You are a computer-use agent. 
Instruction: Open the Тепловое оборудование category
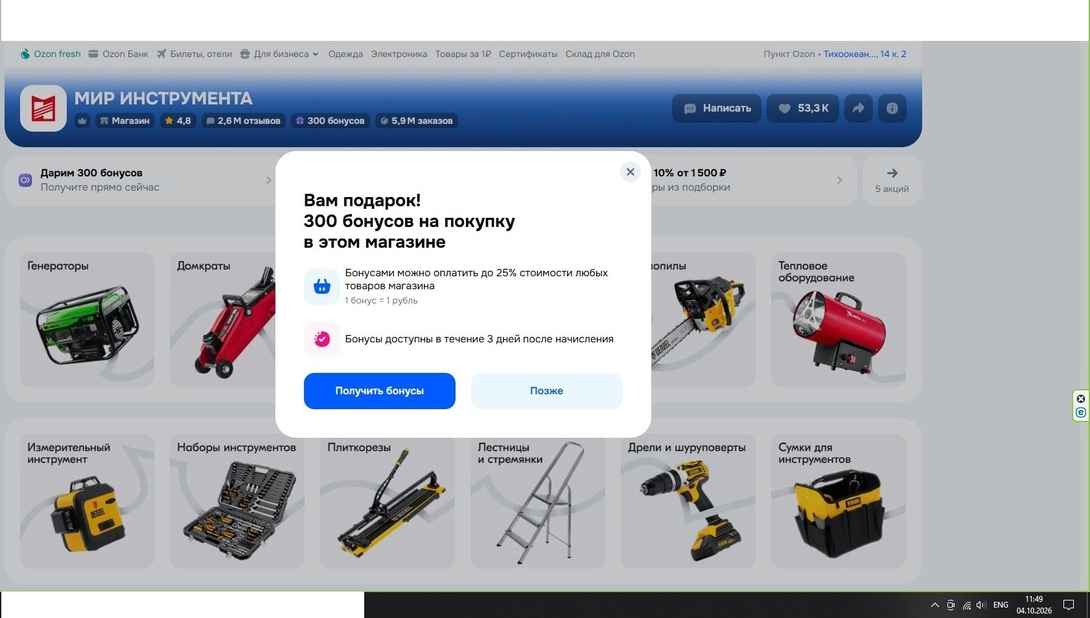(x=838, y=319)
